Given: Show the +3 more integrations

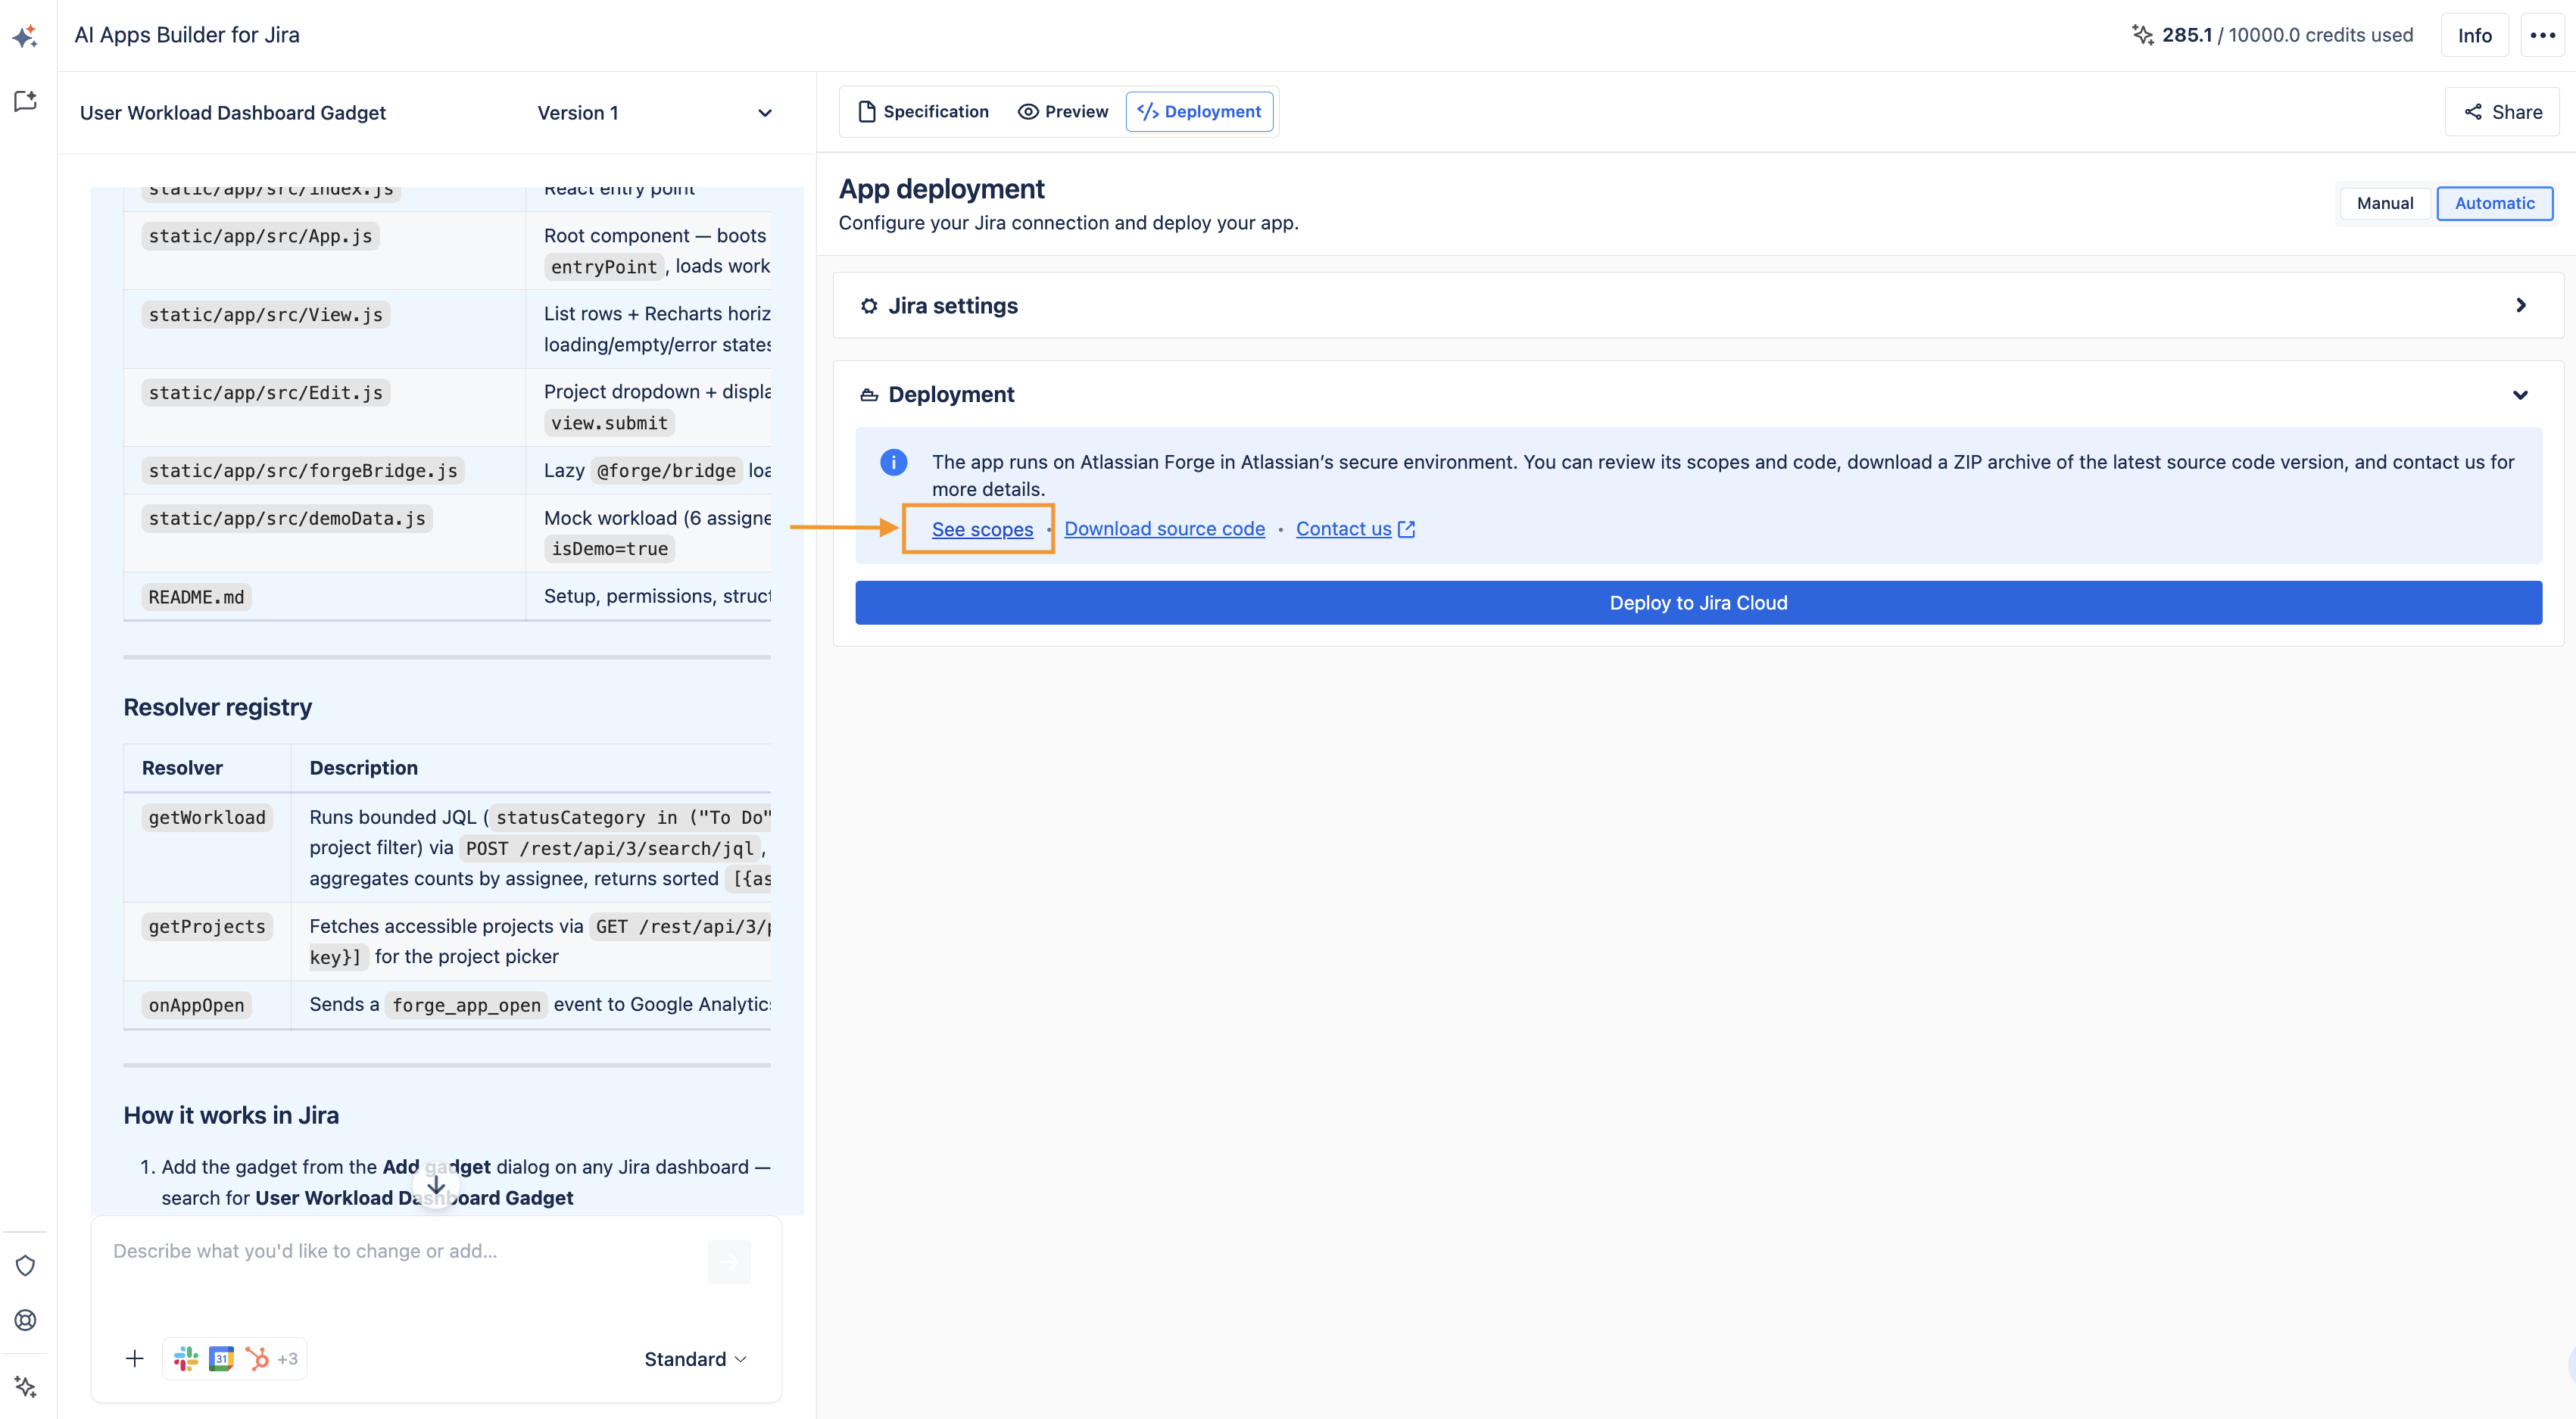Looking at the screenshot, I should click(x=287, y=1359).
